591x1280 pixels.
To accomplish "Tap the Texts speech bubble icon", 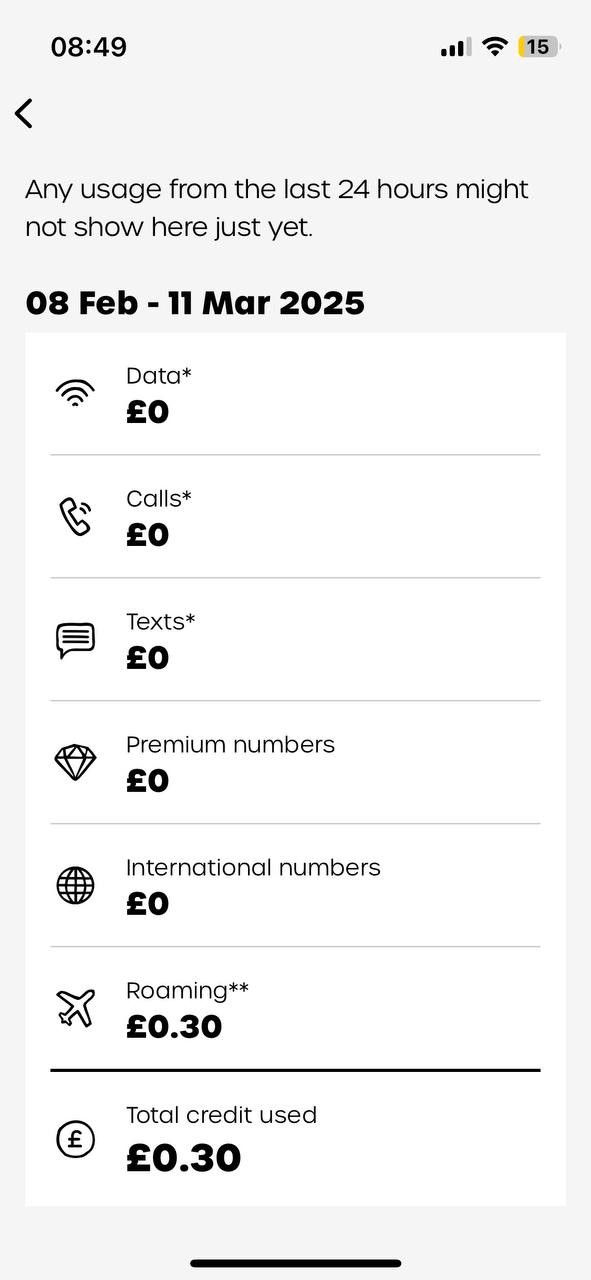I will coord(75,640).
